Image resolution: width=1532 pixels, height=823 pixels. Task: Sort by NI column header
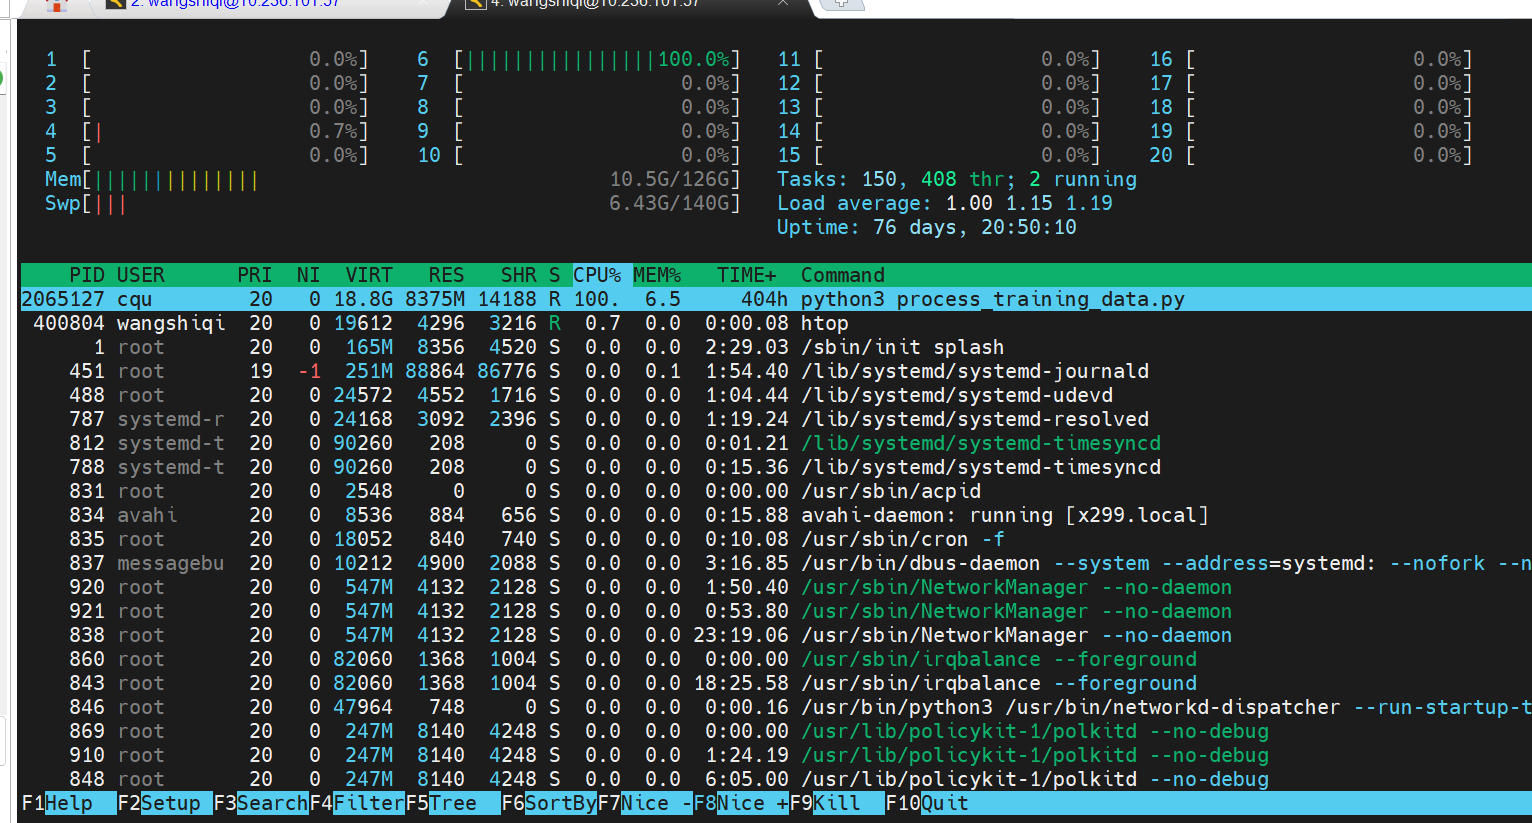pyautogui.click(x=309, y=275)
